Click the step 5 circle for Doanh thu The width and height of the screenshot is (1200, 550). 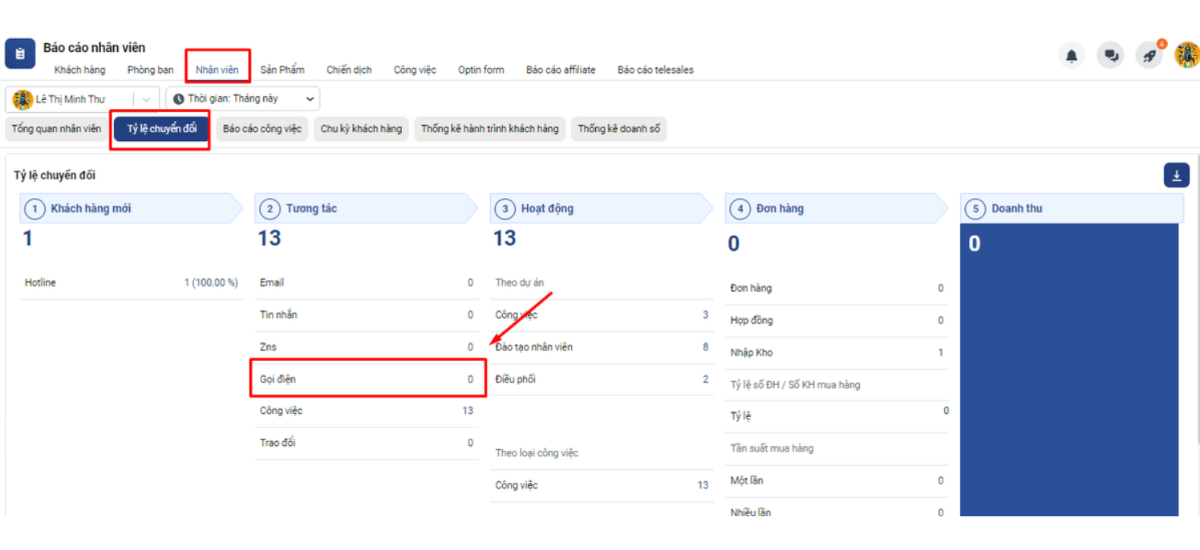975,209
